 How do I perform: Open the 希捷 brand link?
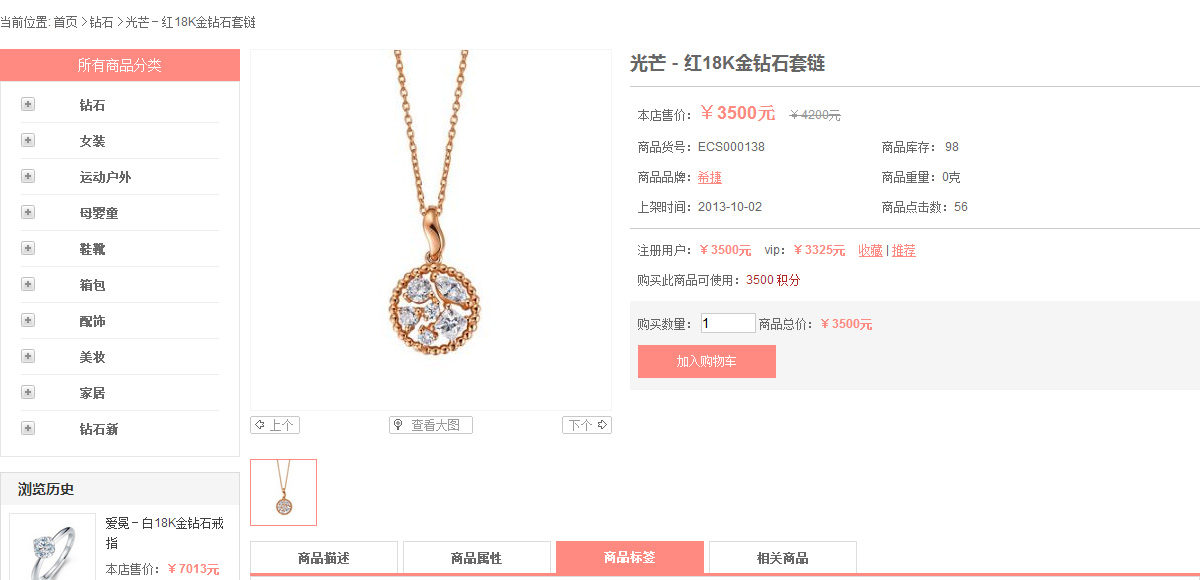710,177
